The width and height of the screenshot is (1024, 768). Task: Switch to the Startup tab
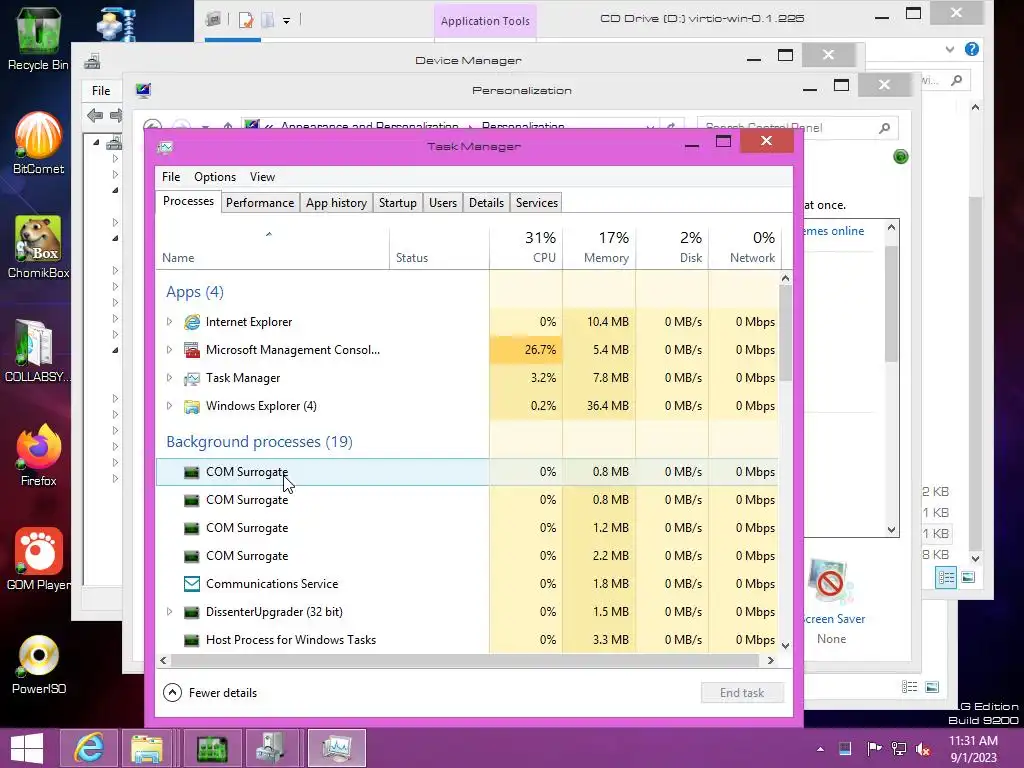[x=398, y=203]
